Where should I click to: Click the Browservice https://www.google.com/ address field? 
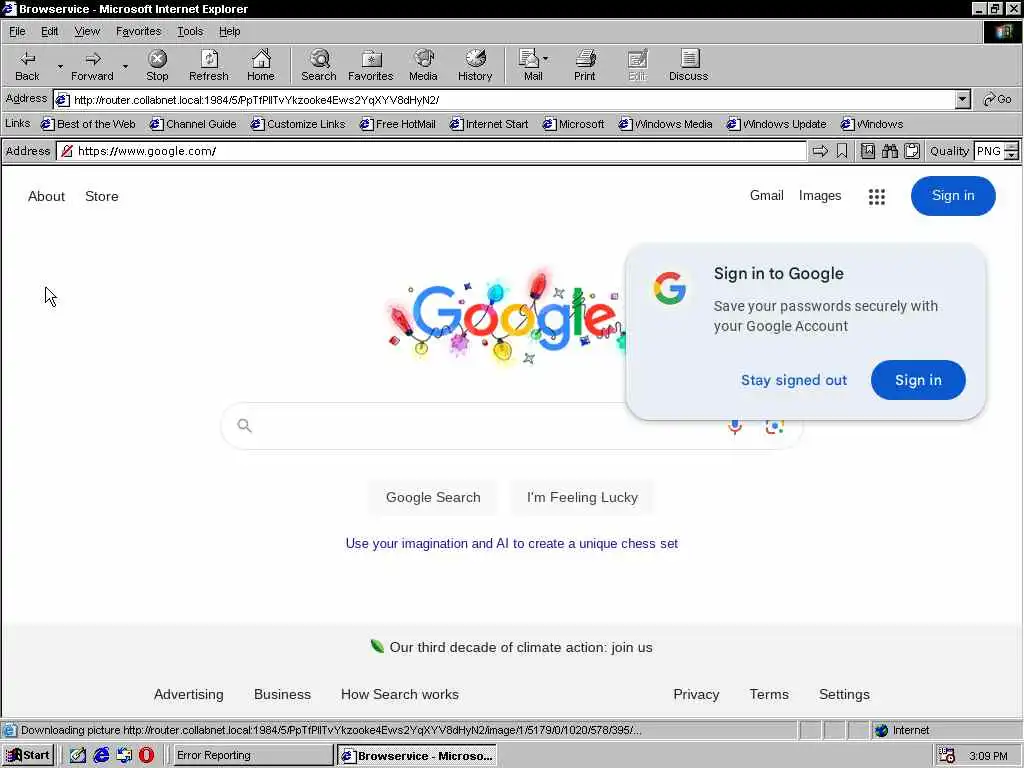[x=432, y=152]
